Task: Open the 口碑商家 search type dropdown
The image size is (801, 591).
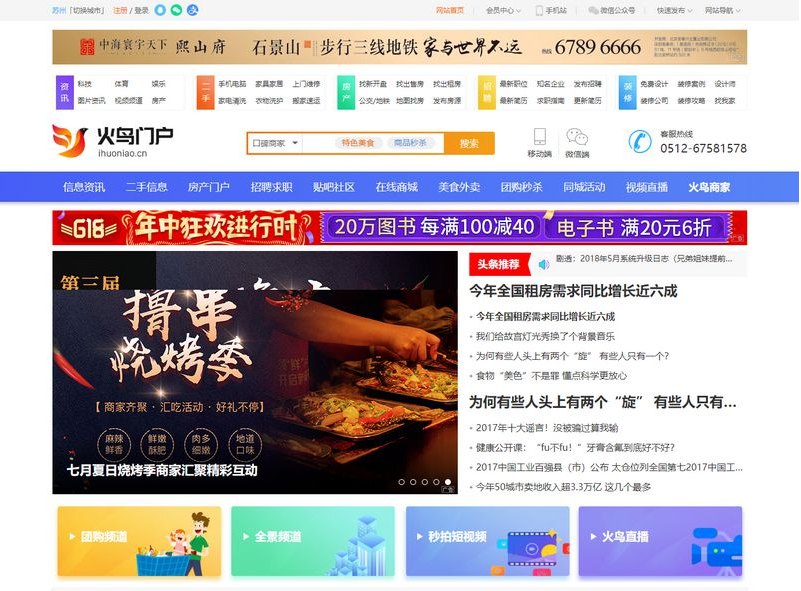Action: [x=275, y=143]
